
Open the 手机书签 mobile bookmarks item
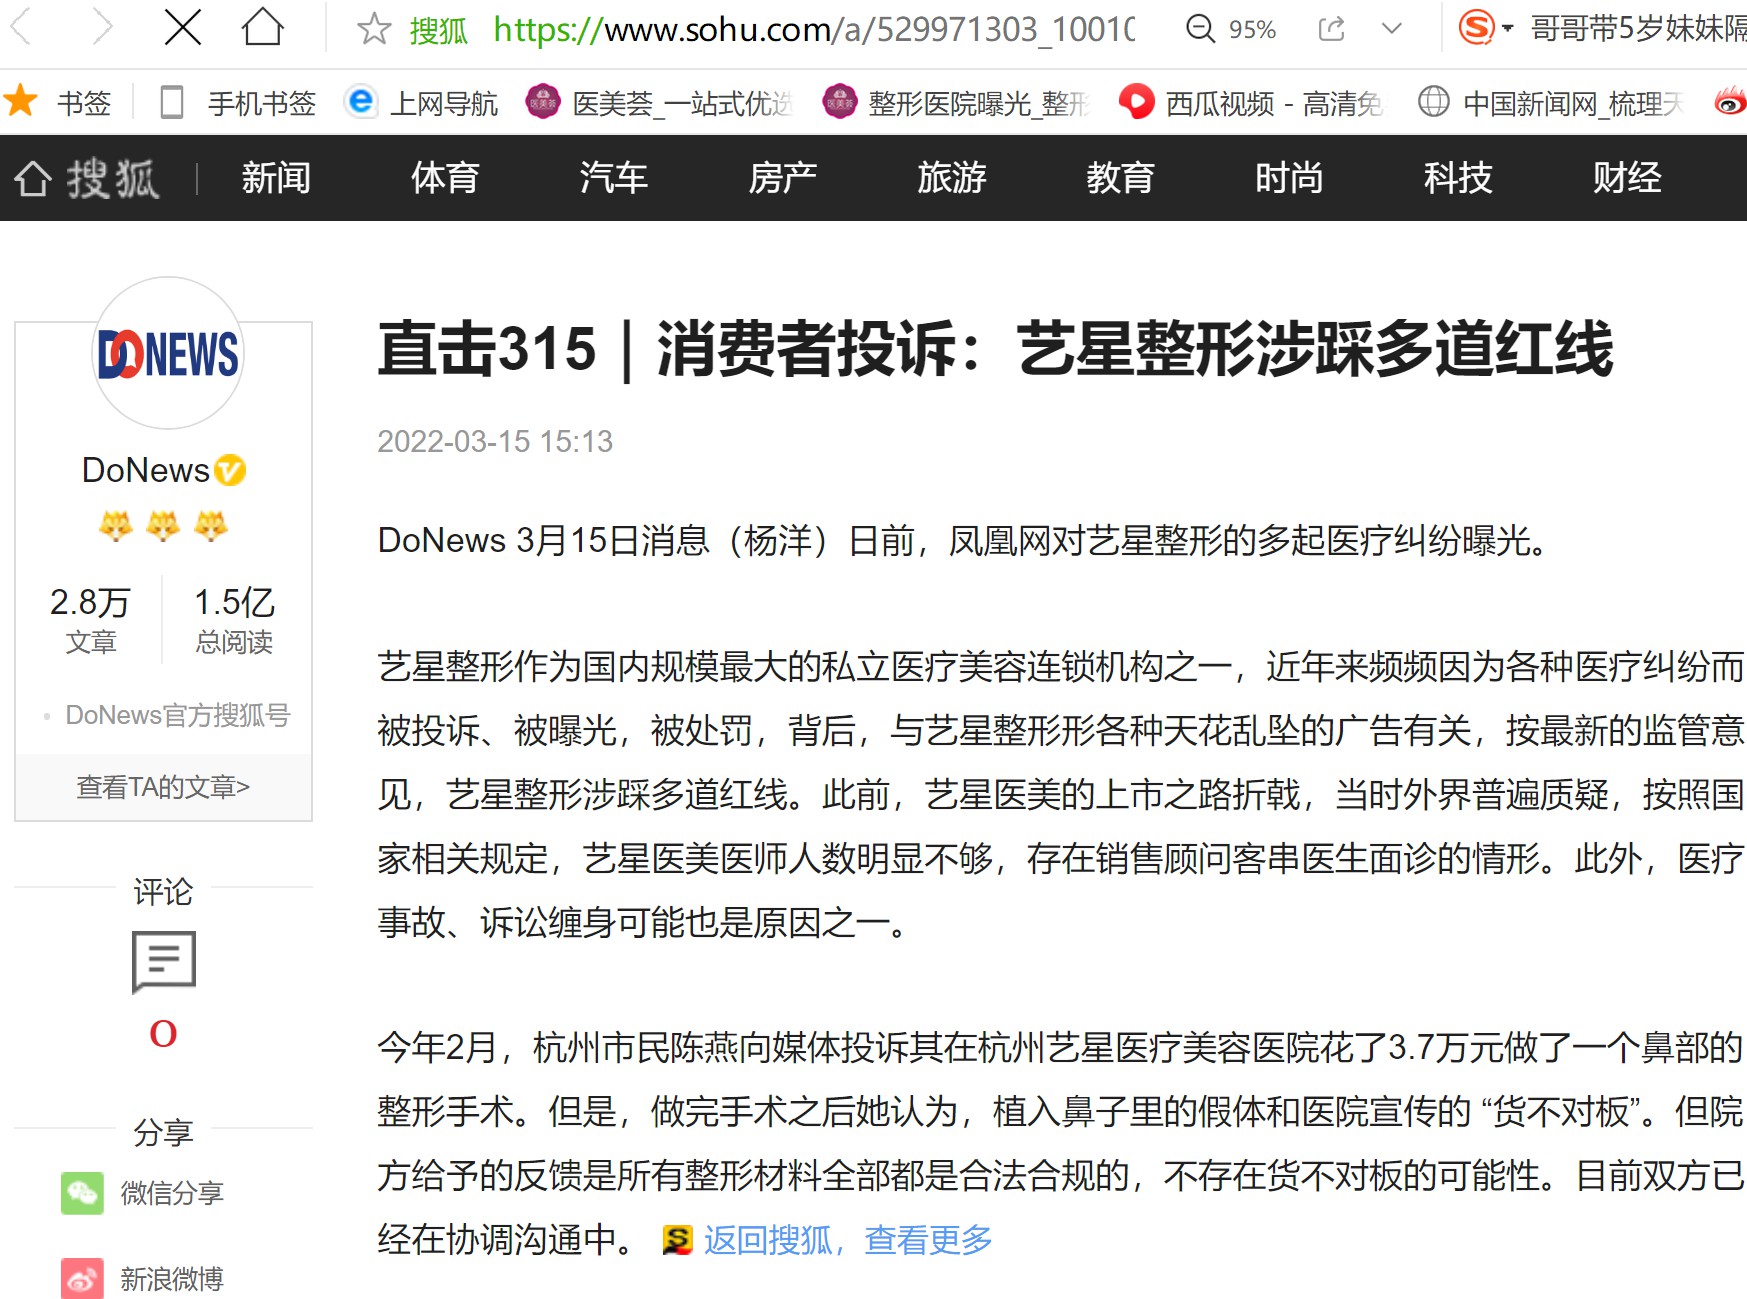click(238, 102)
